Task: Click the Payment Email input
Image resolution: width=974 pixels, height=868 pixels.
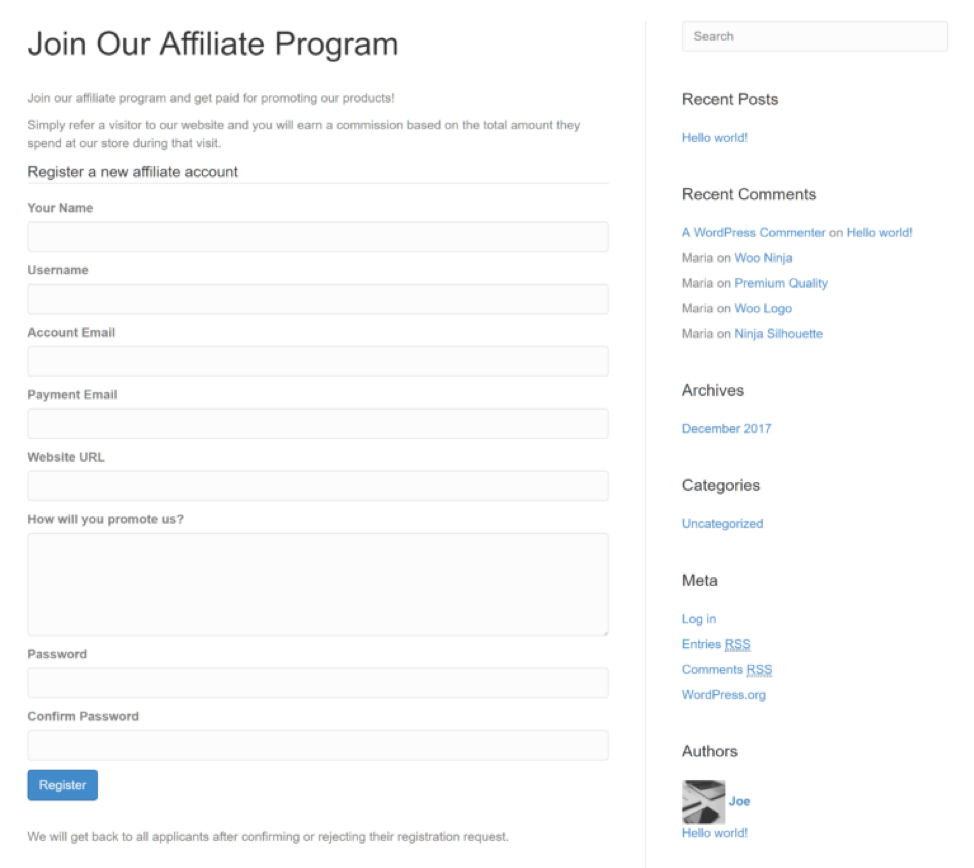Action: pos(318,423)
